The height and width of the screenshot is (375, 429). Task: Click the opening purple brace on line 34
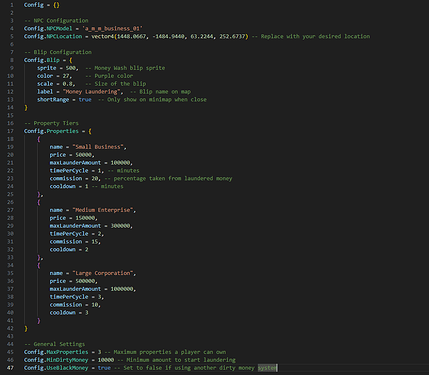click(x=39, y=265)
